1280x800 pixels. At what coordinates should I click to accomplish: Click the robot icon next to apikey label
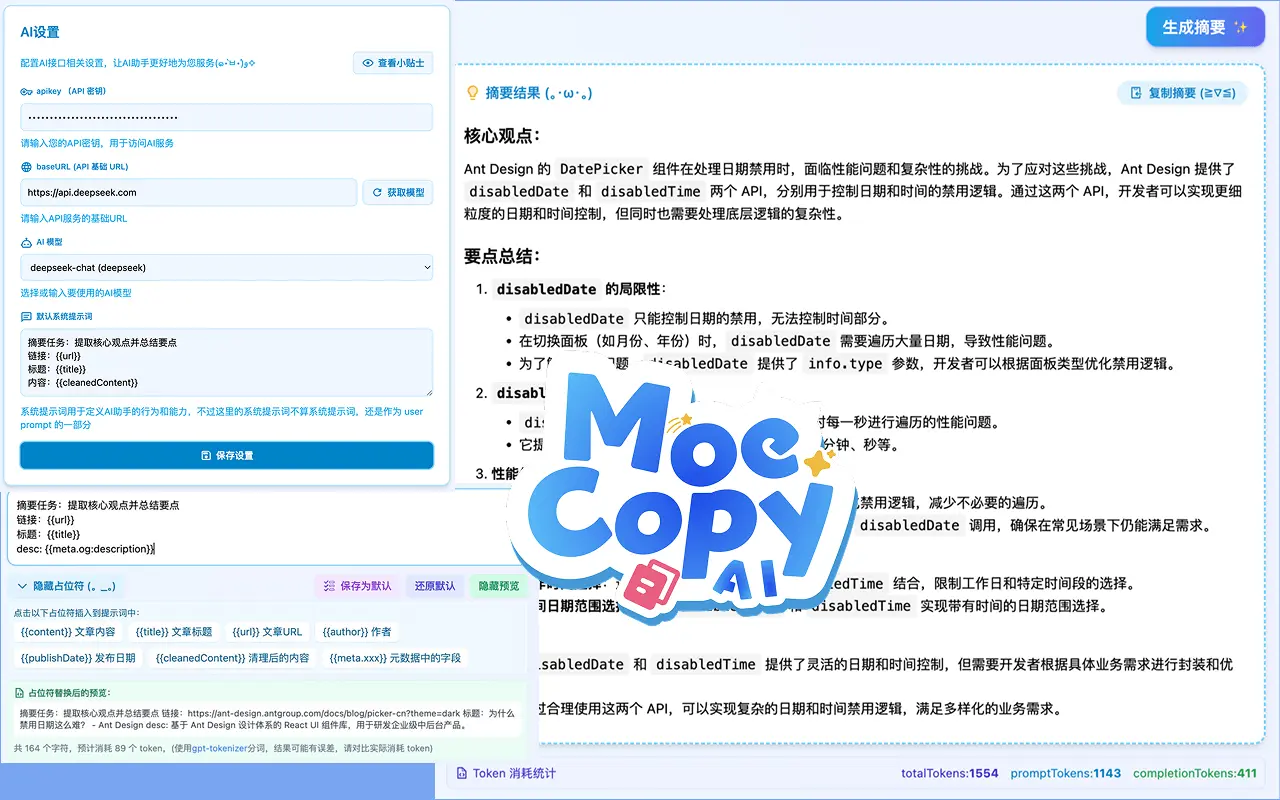point(28,91)
